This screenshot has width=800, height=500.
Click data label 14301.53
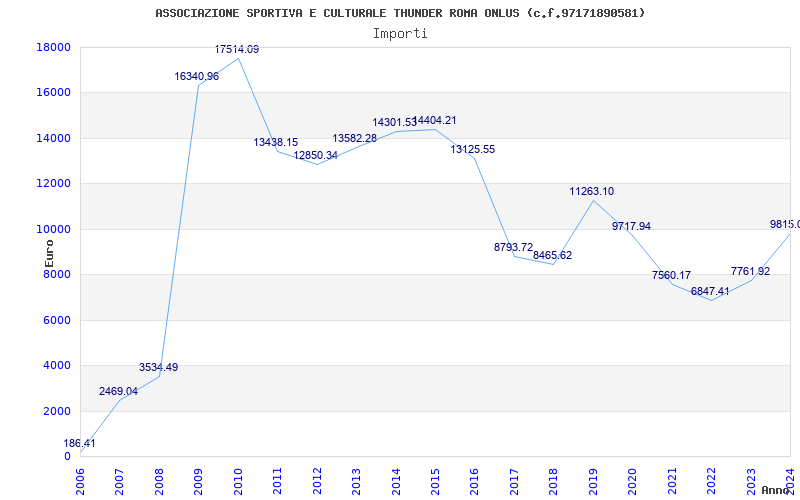point(394,122)
